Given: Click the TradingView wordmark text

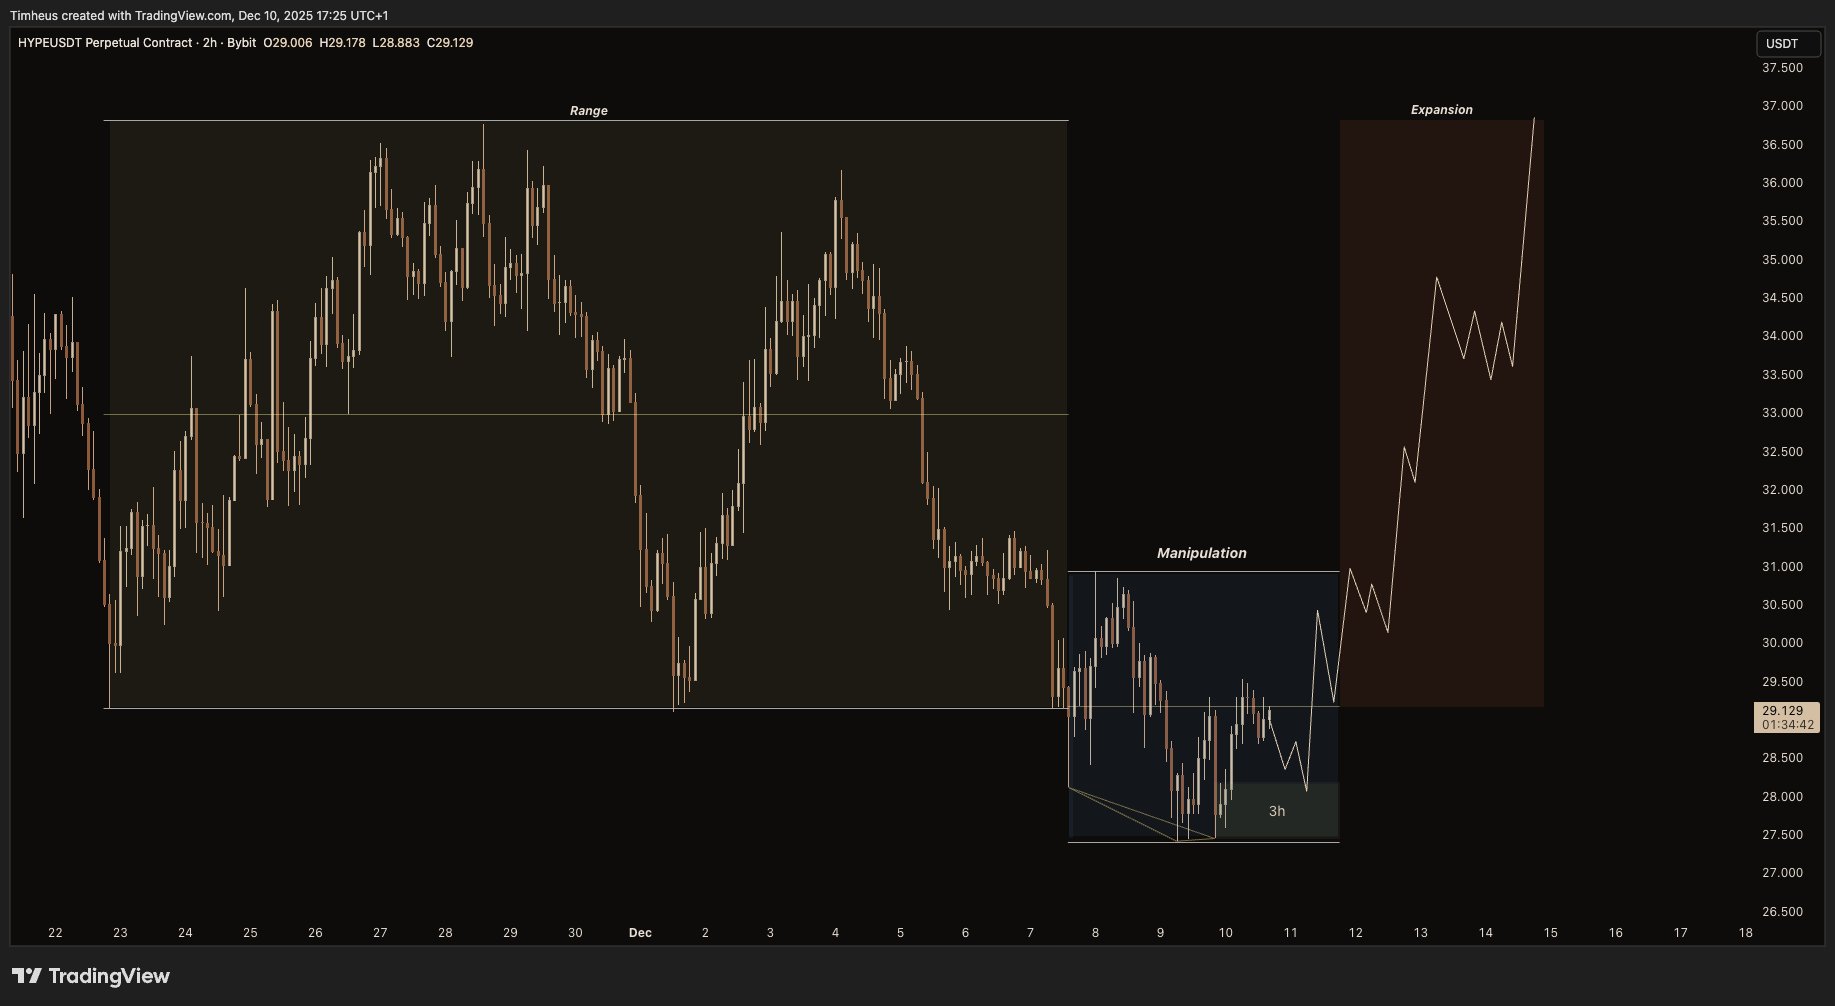Looking at the screenshot, I should tap(109, 976).
